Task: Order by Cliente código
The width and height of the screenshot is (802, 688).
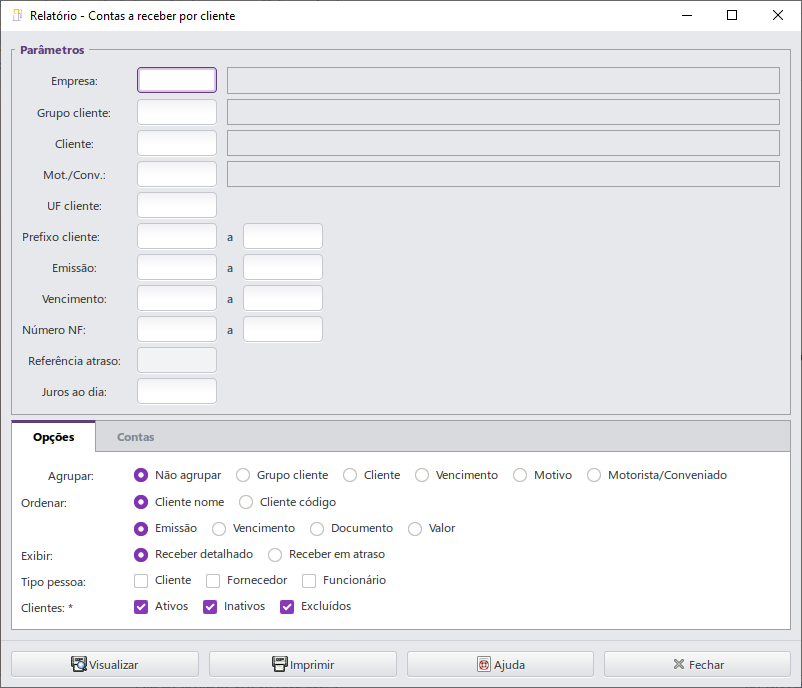Action: pos(246,502)
